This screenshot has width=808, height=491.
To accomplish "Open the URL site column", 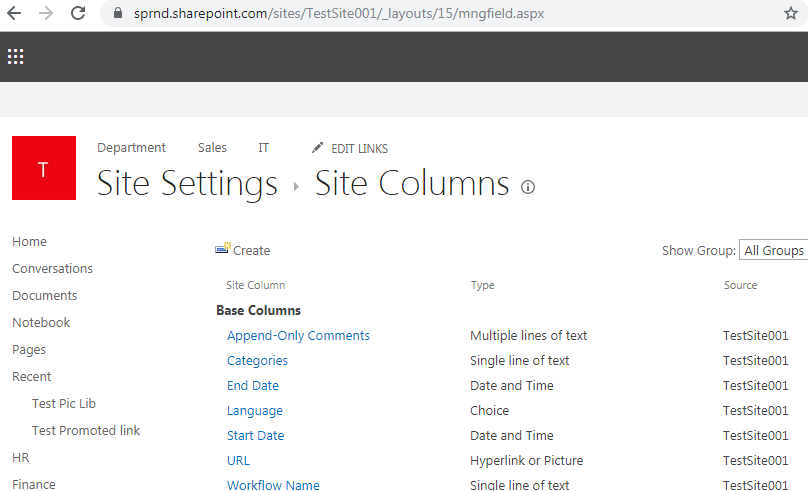I will [x=238, y=461].
